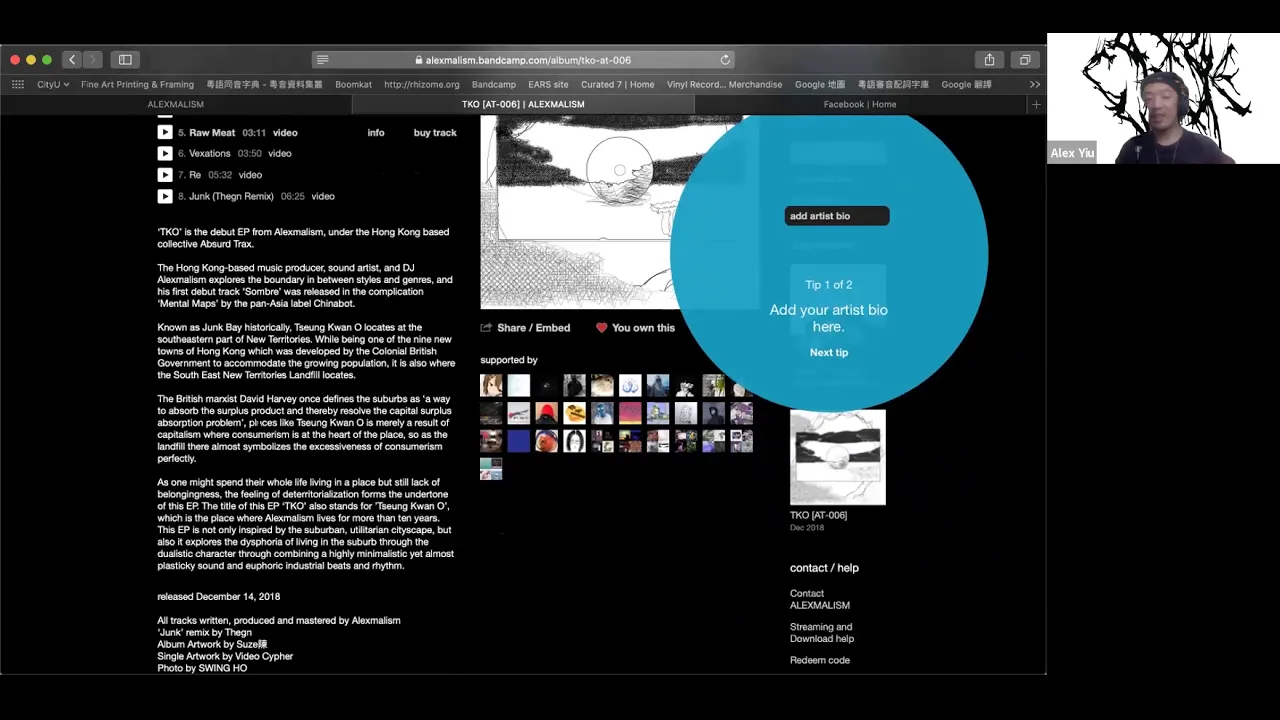Click Next tip in the tooltip
The width and height of the screenshot is (1280, 720).
(x=829, y=353)
